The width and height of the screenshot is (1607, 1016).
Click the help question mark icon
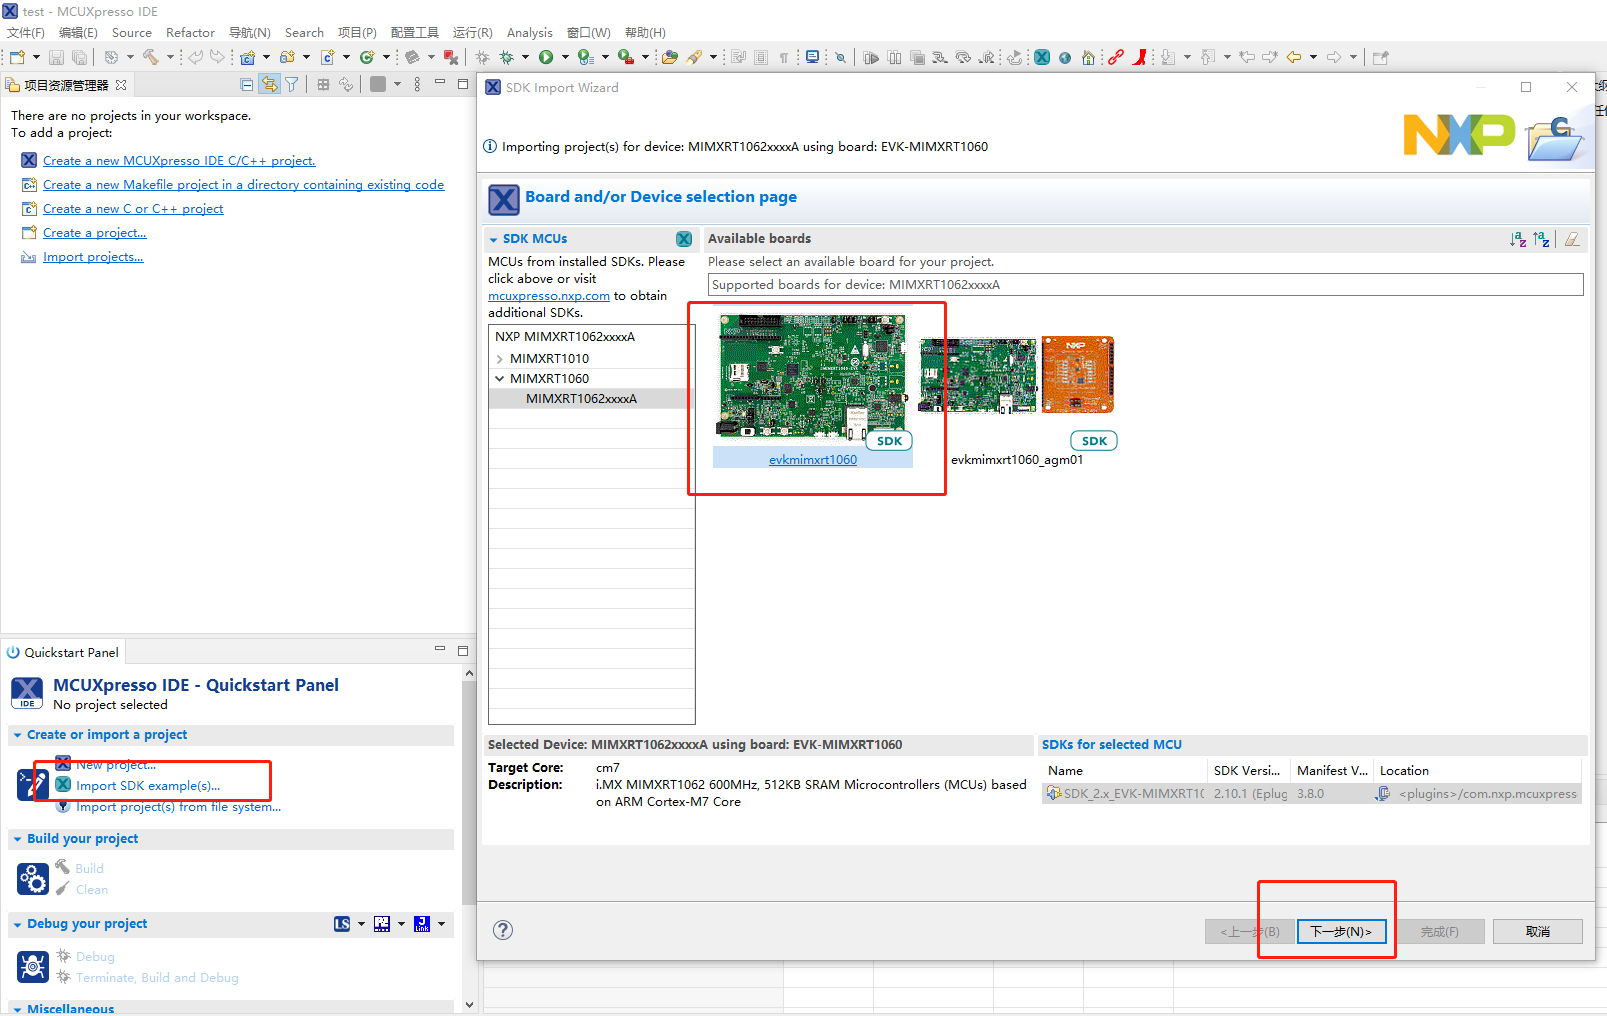pyautogui.click(x=503, y=930)
